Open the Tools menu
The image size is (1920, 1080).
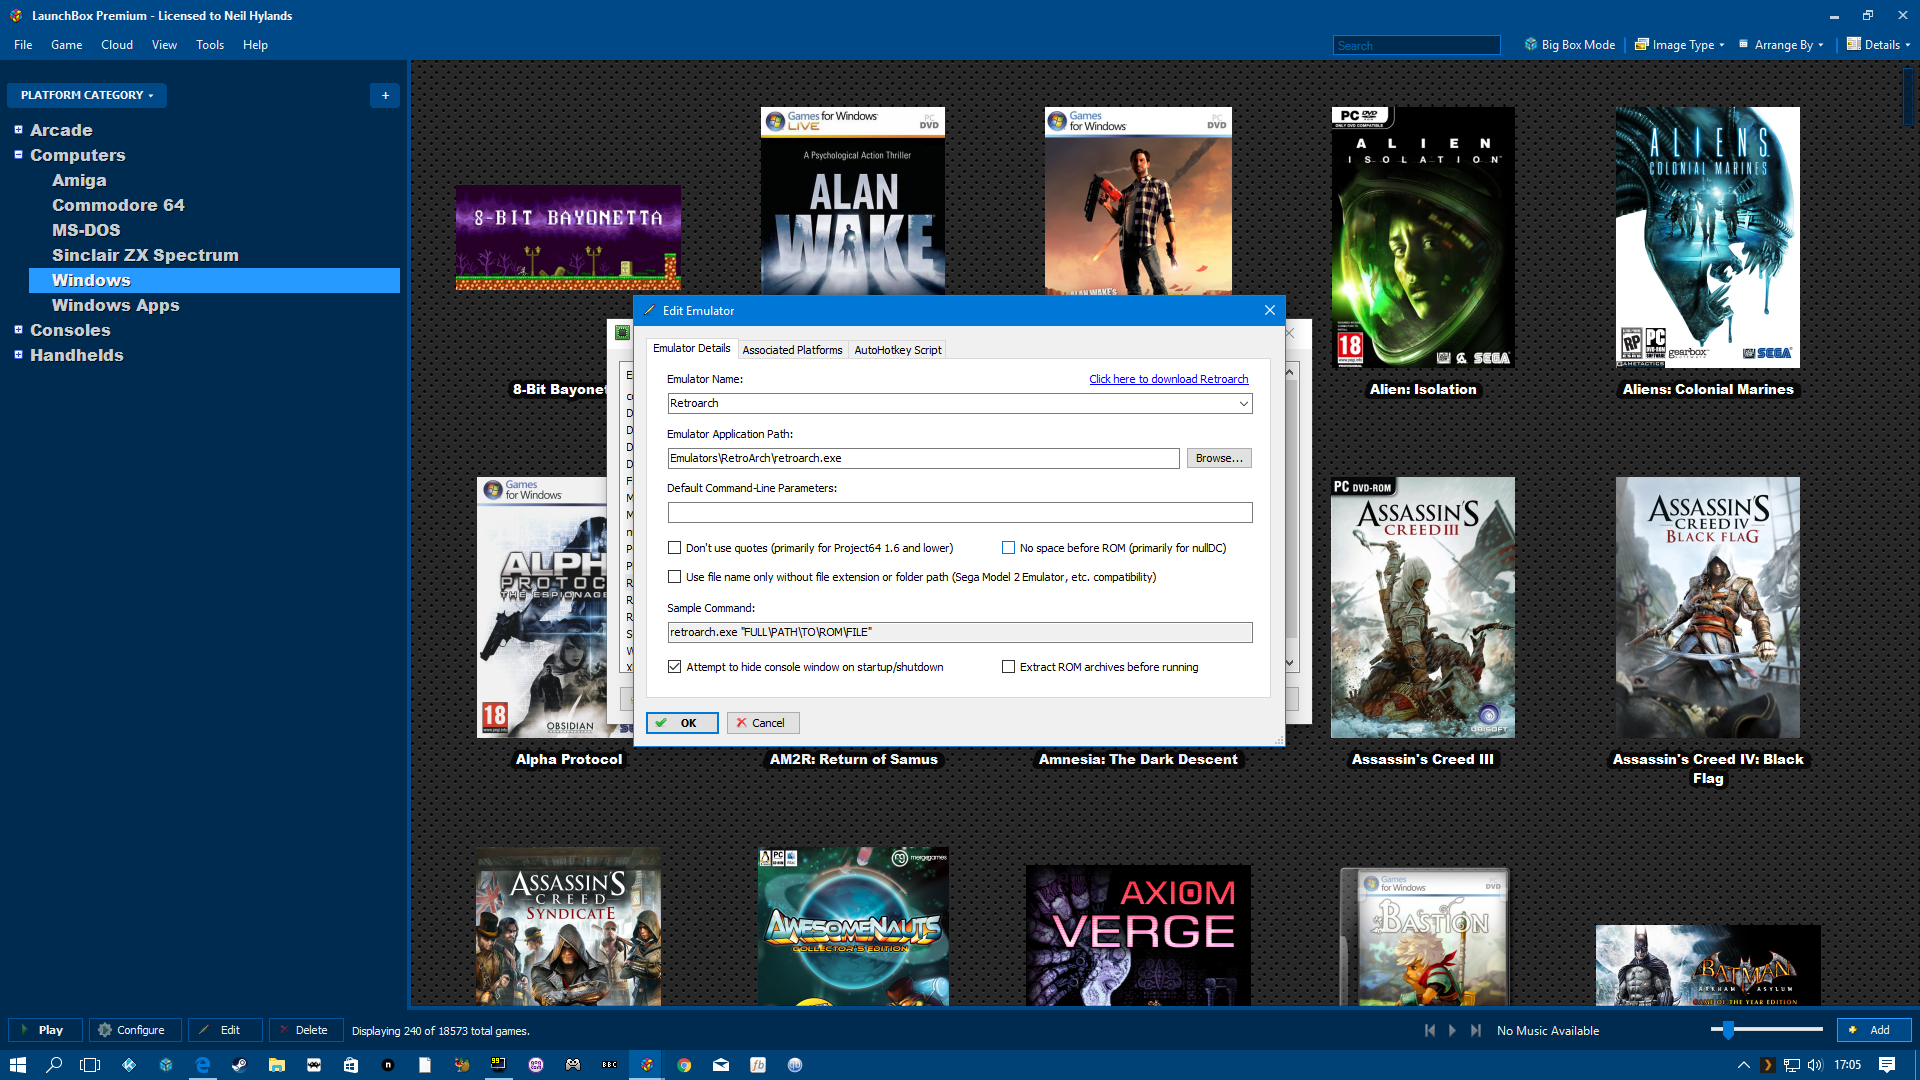click(x=210, y=45)
